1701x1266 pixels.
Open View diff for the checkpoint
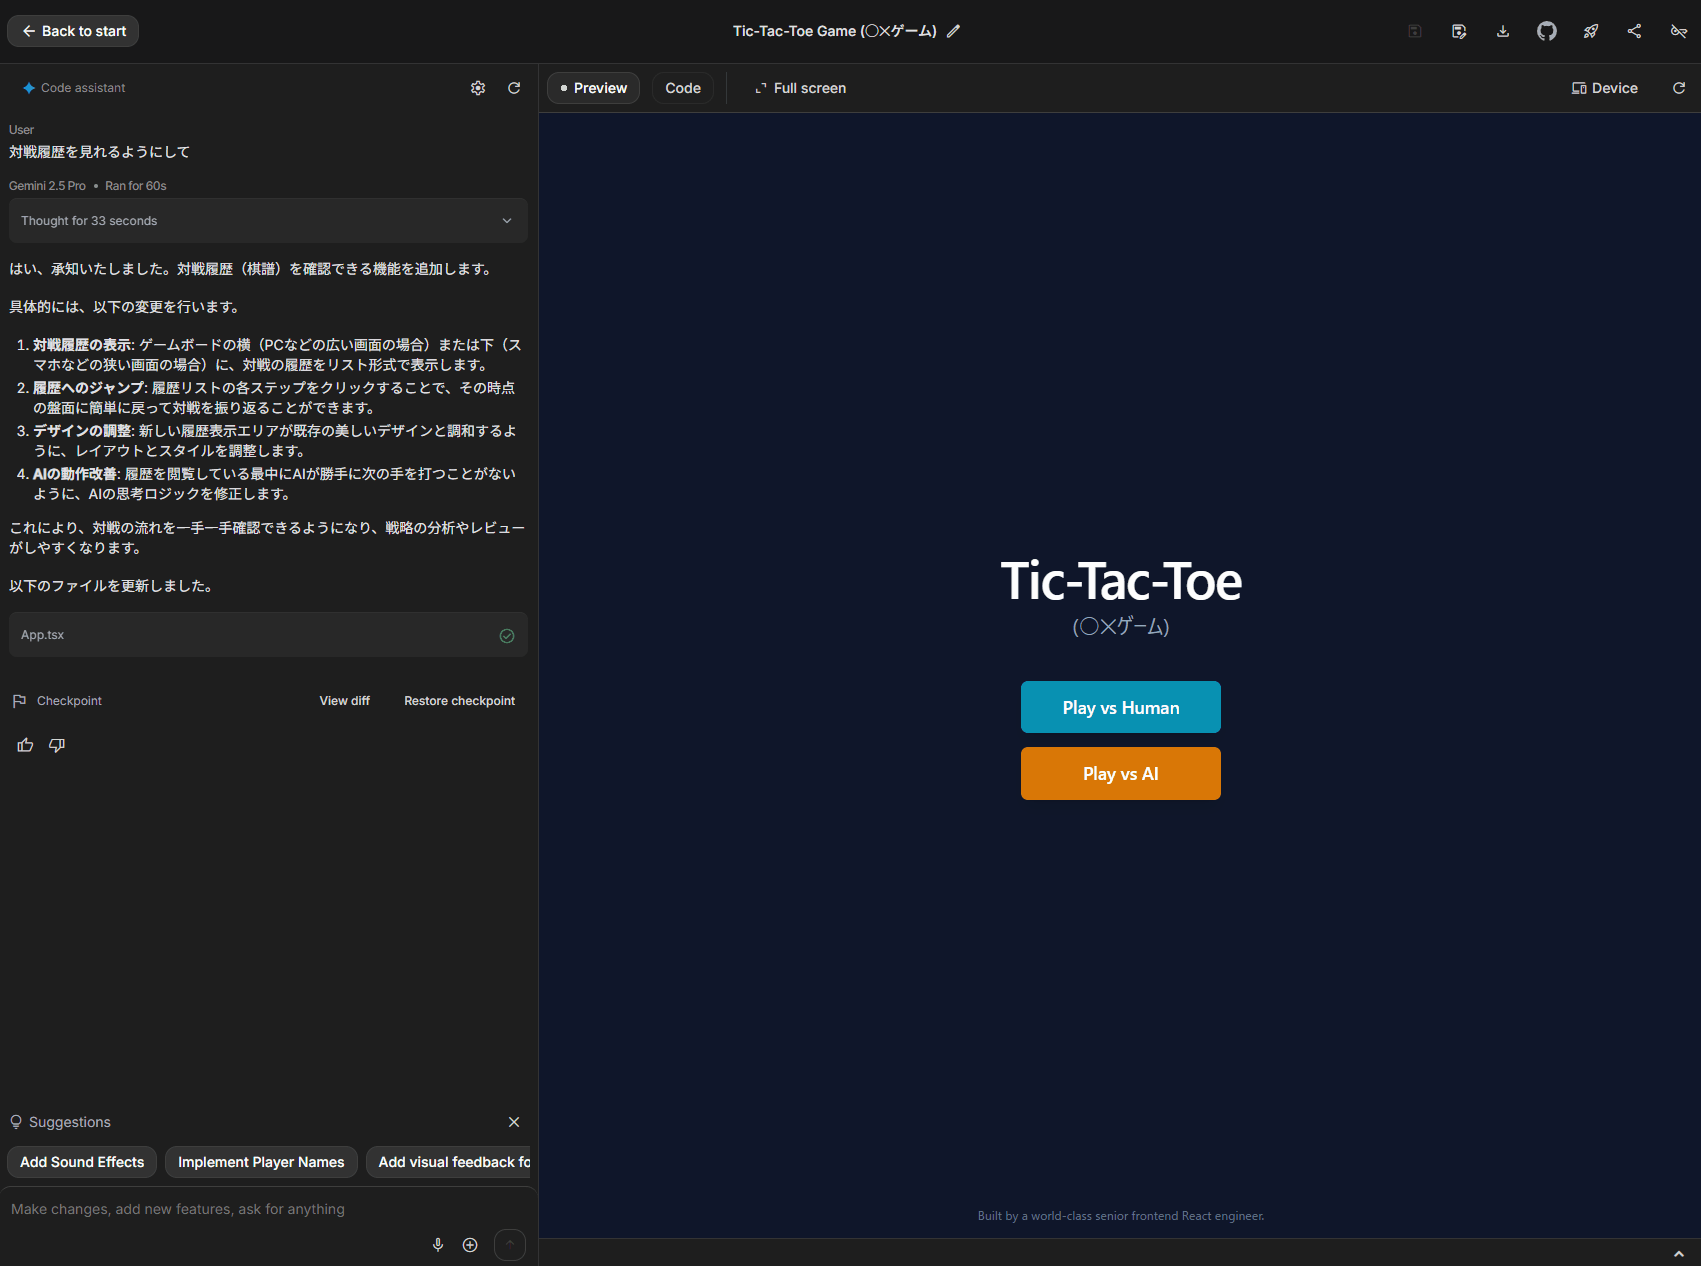point(345,701)
